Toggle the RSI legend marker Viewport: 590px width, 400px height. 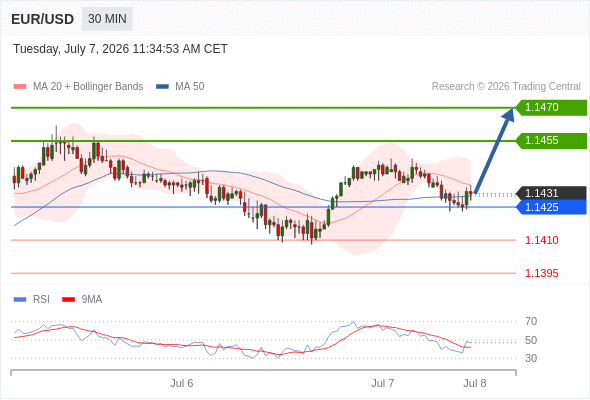tap(20, 300)
